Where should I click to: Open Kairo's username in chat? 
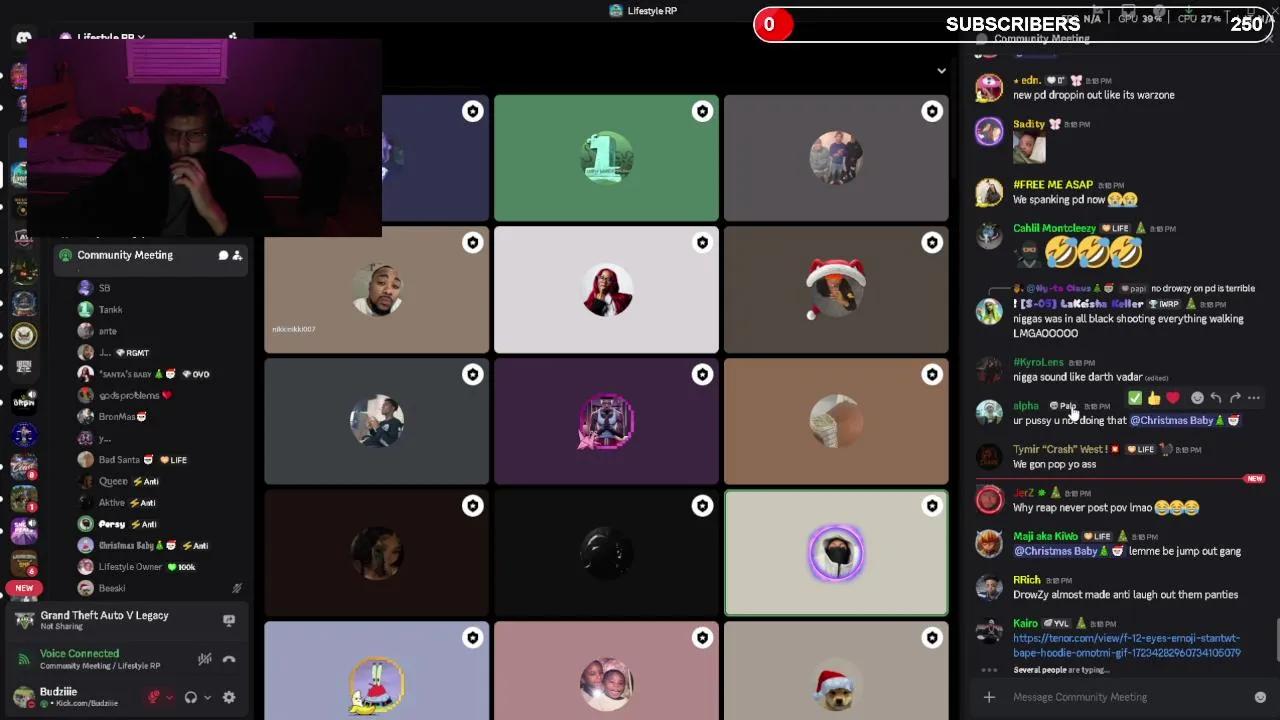1025,624
